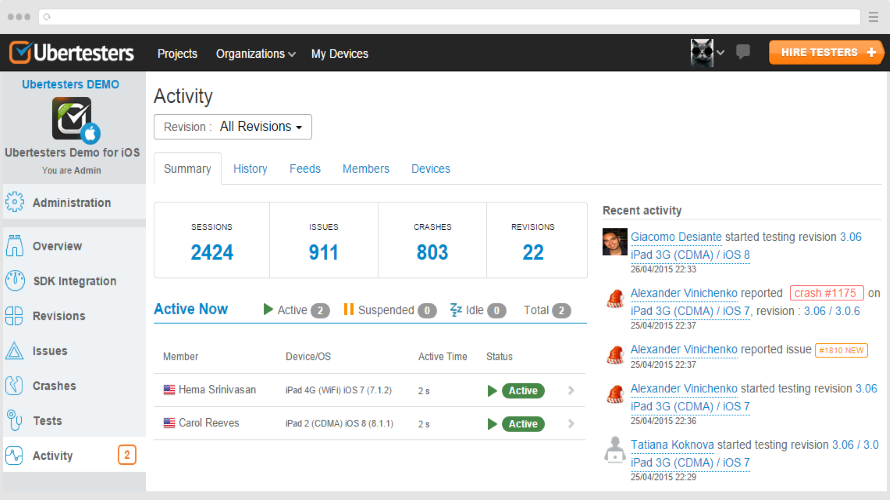Click the Activity pulse icon
This screenshot has width=890, height=500.
click(14, 455)
